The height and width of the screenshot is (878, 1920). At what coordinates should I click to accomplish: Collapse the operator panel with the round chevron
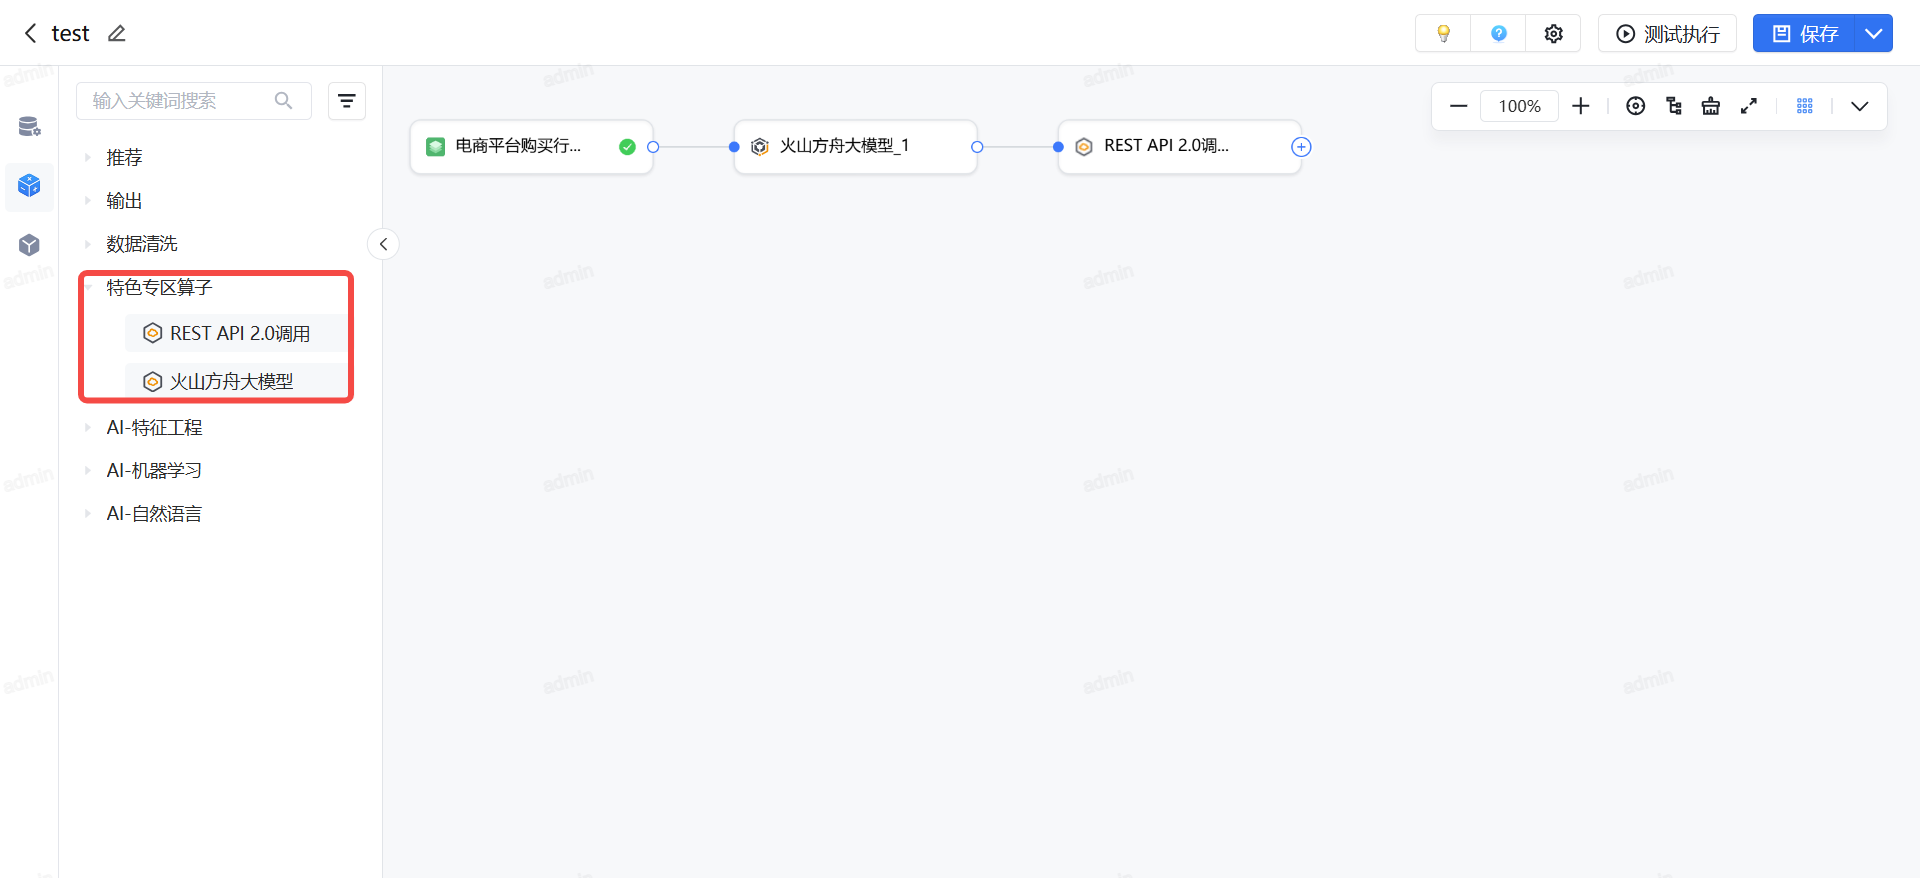click(x=383, y=244)
